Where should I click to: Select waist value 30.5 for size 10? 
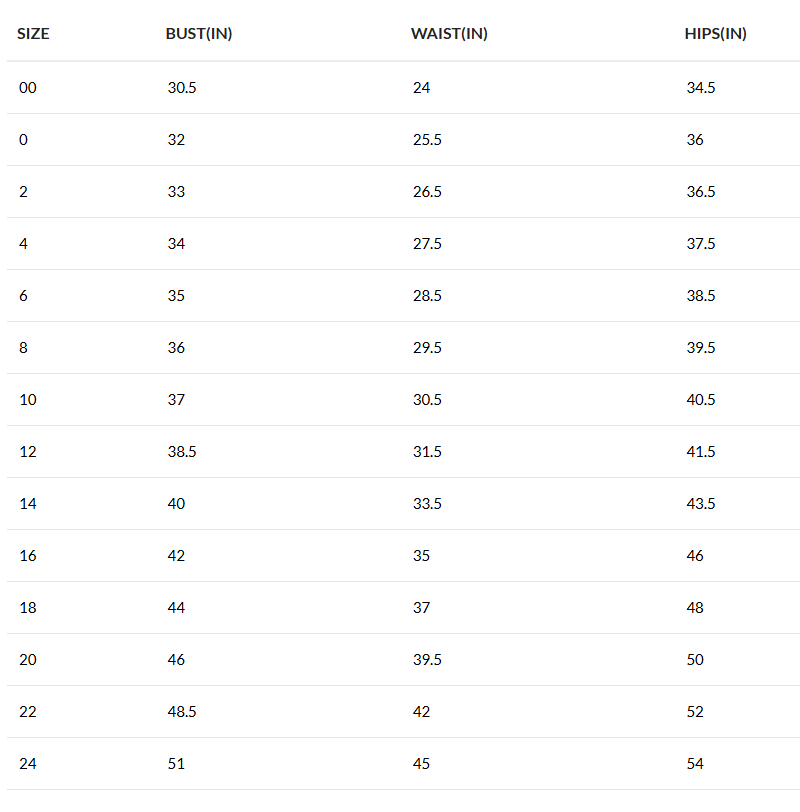427,400
